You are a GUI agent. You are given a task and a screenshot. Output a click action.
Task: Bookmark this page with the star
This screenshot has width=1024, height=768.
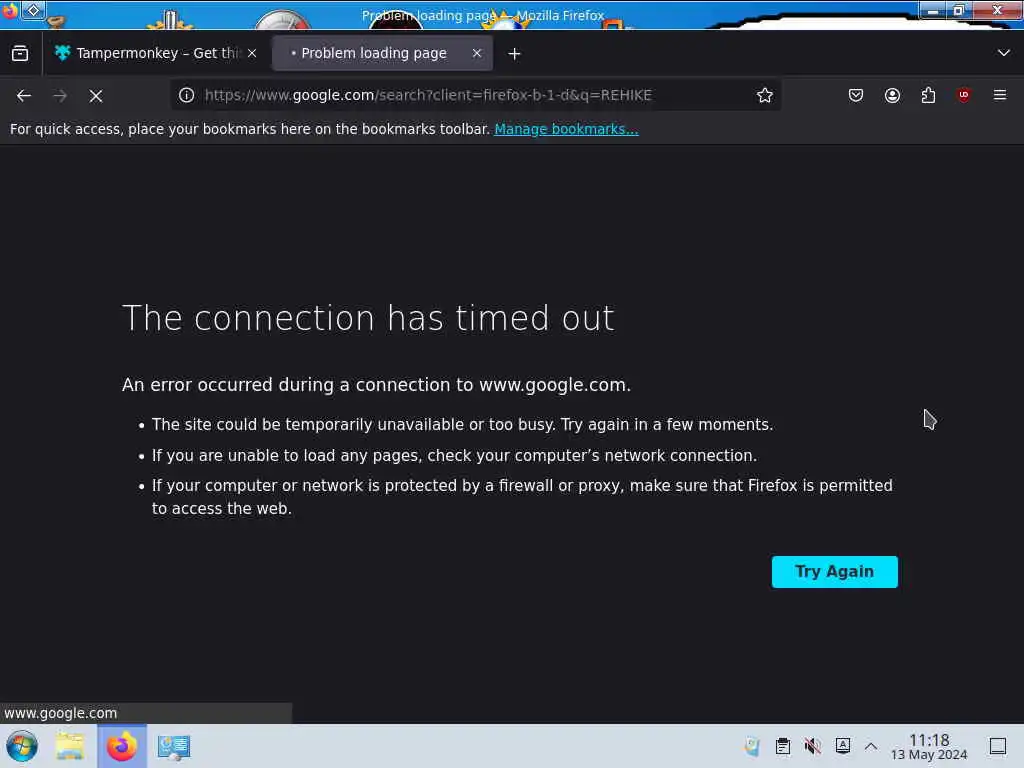[x=765, y=95]
